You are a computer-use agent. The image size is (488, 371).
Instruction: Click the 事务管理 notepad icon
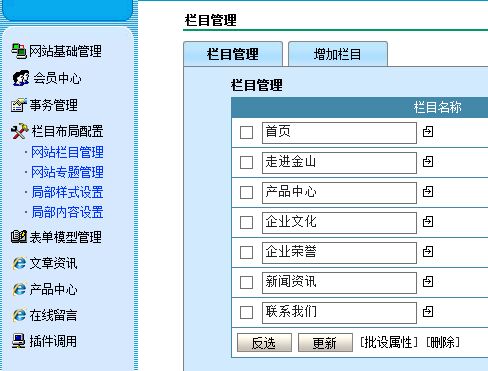click(19, 105)
